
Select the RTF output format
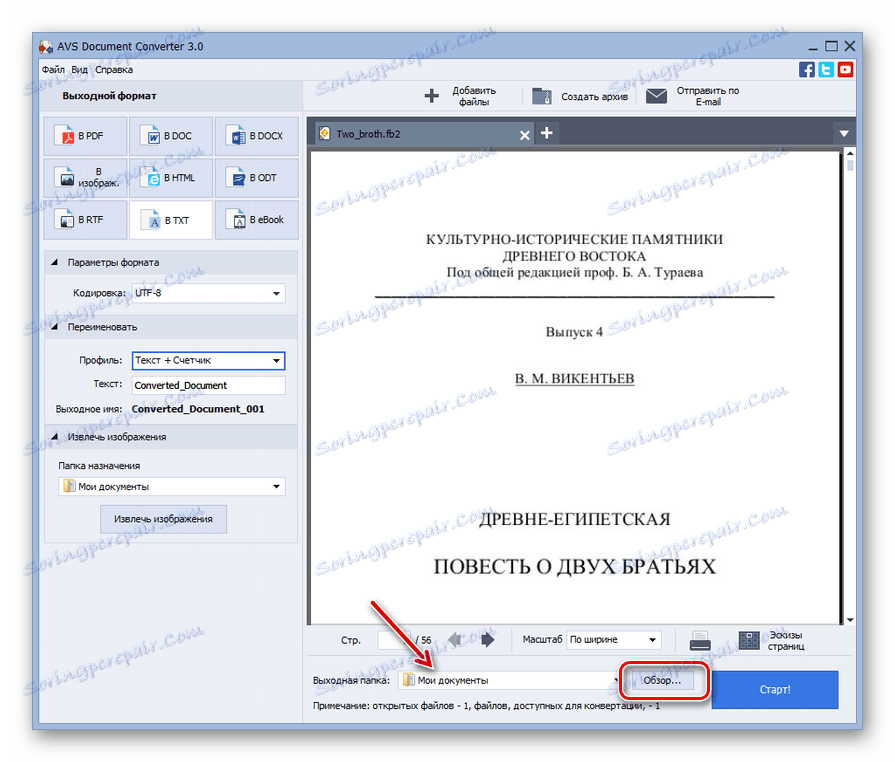point(85,220)
